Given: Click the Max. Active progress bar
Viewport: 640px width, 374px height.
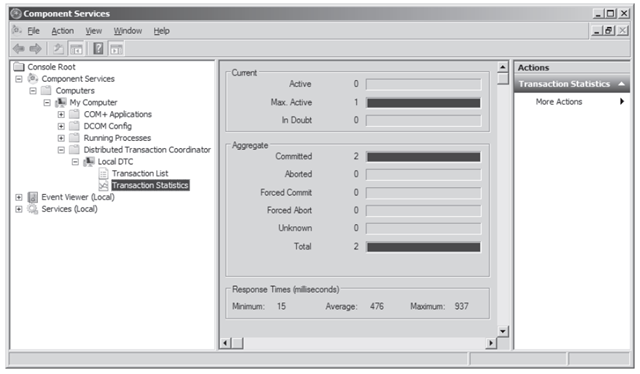Looking at the screenshot, I should pyautogui.click(x=423, y=103).
